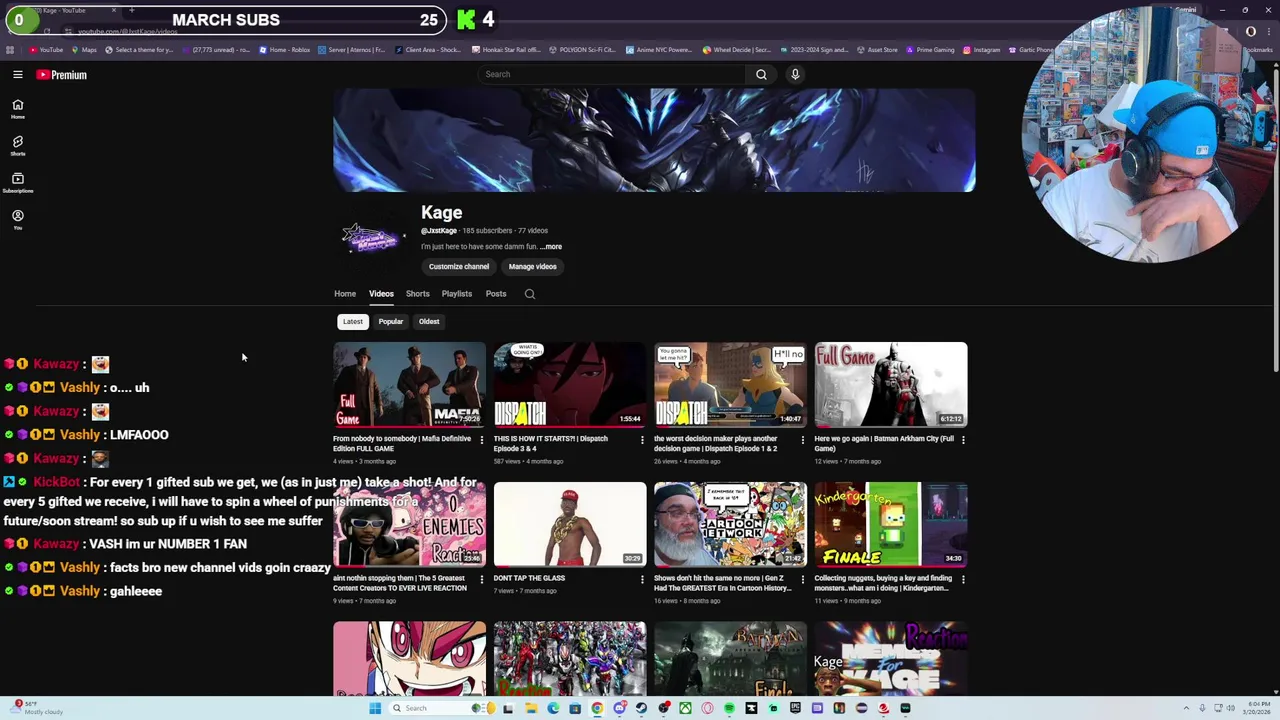Open the You section in the sidebar

tap(17, 220)
